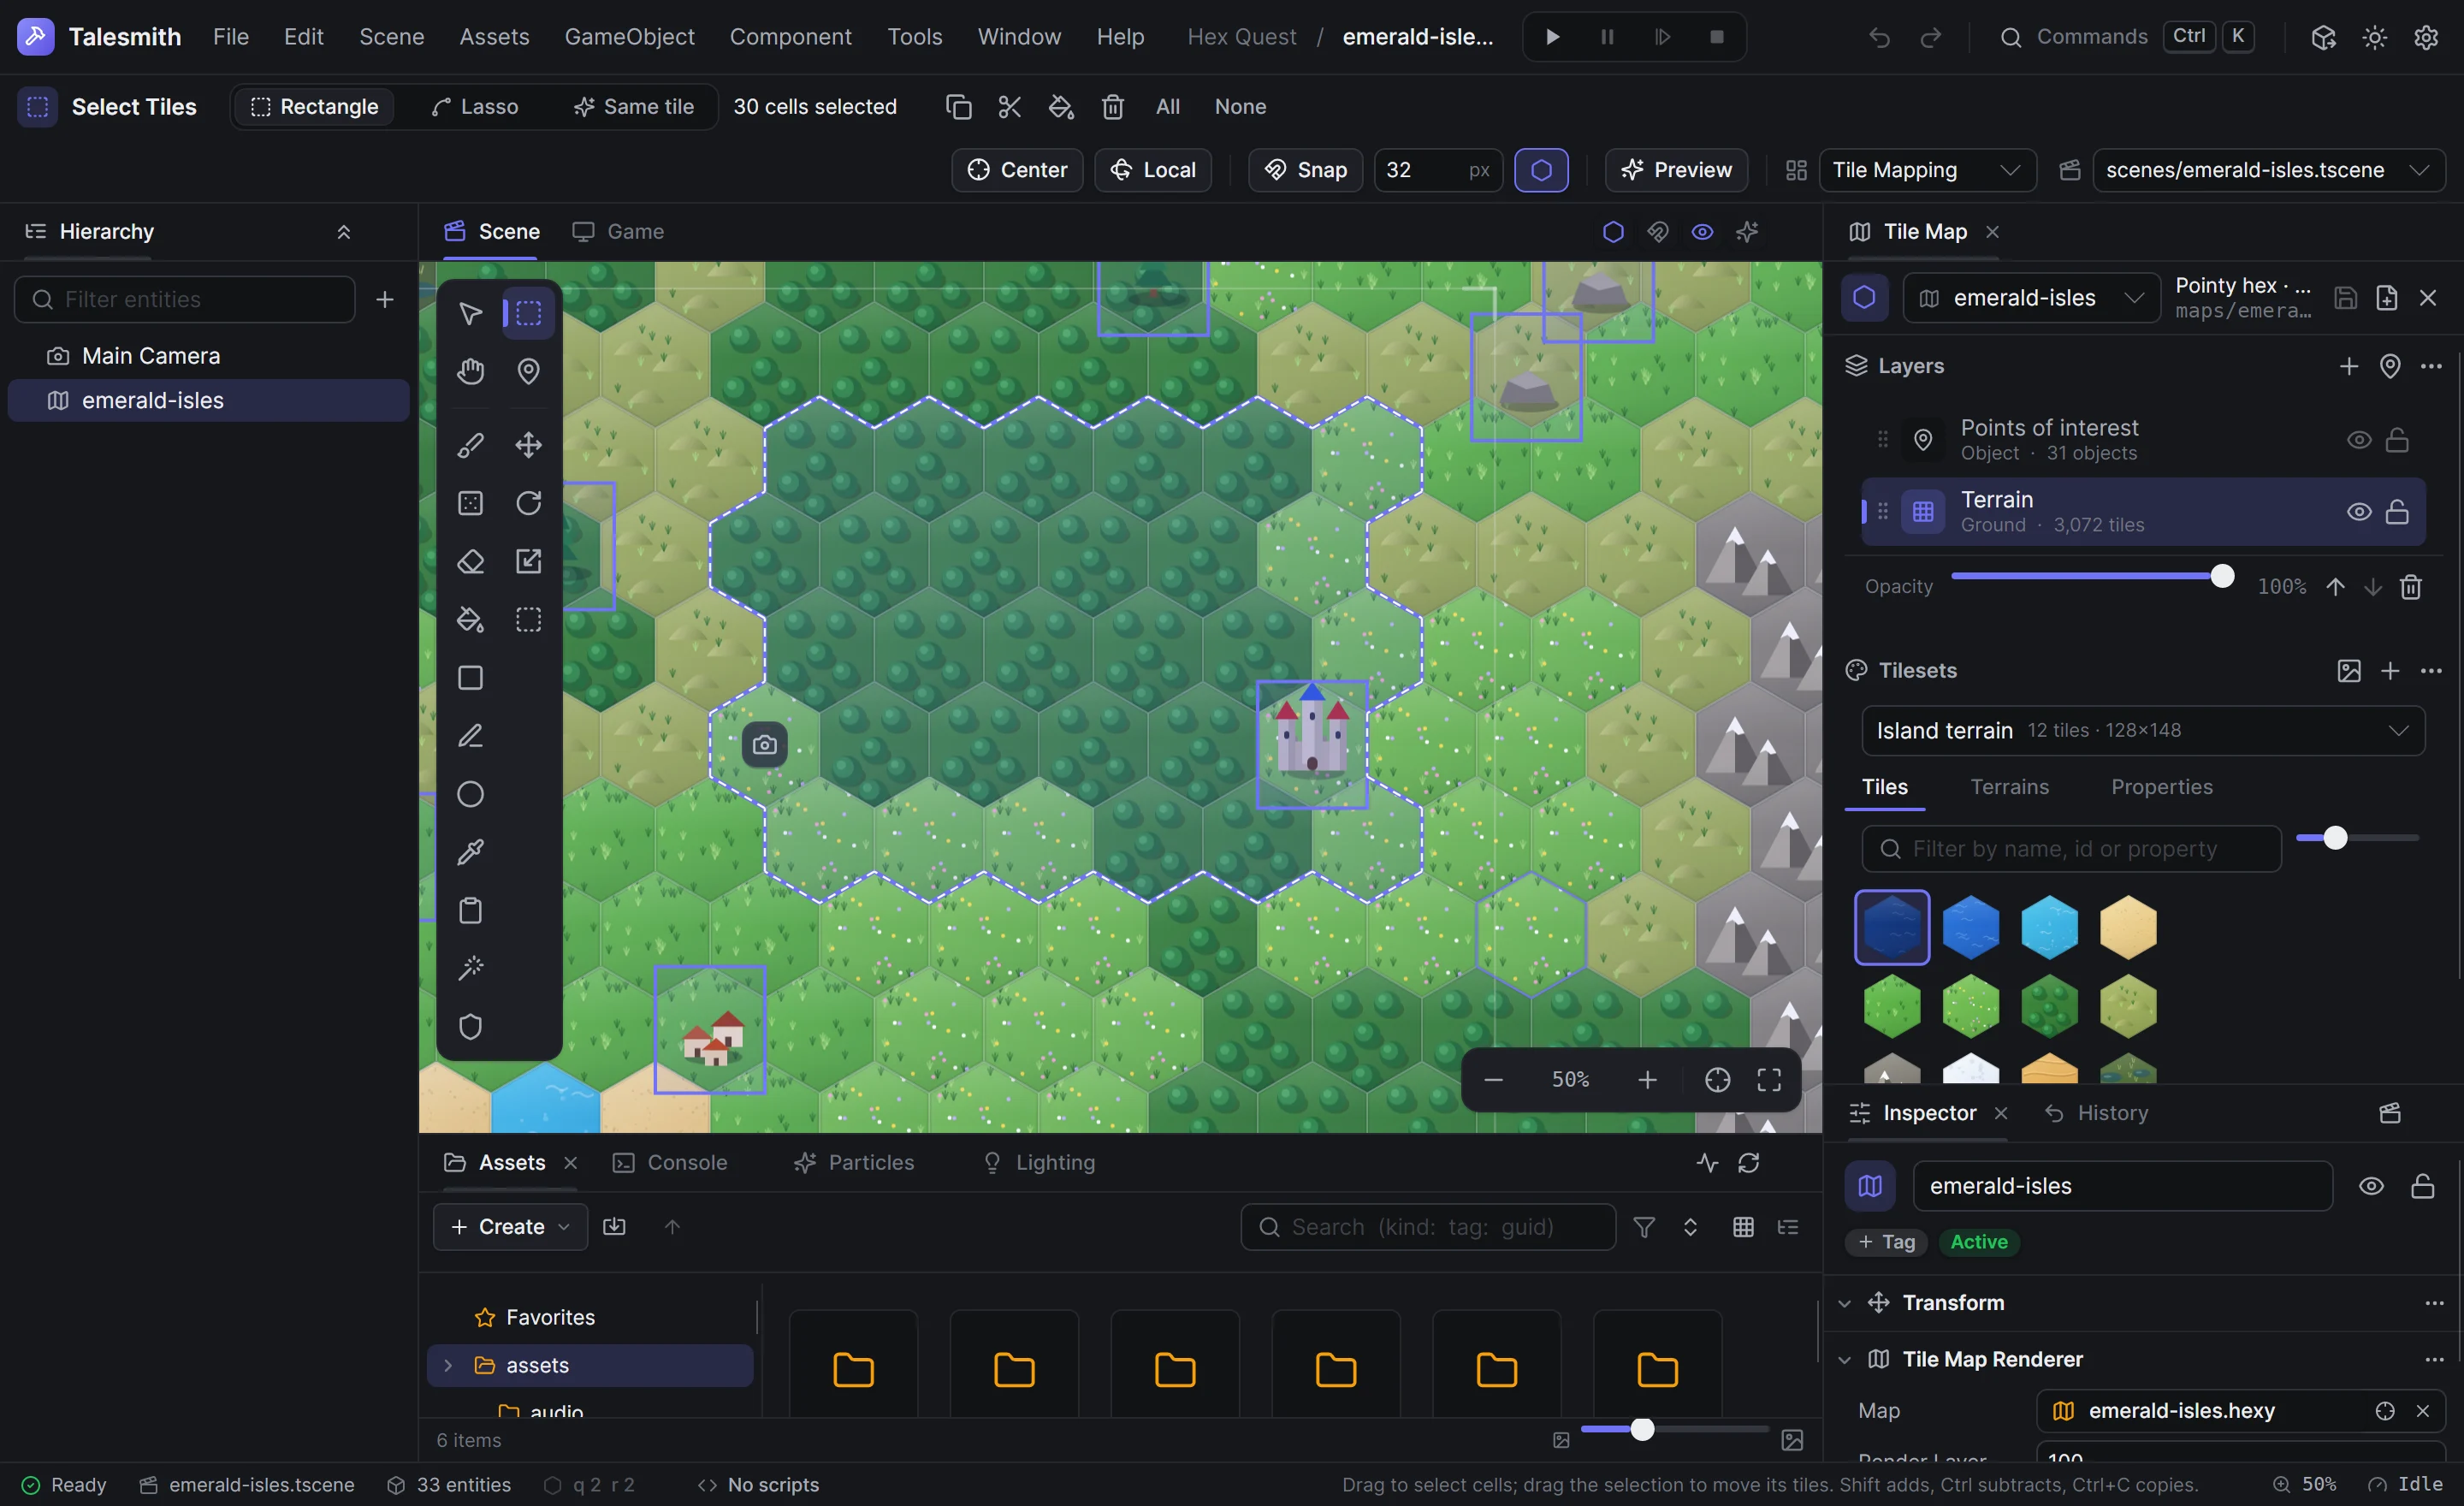Select the ellipse shape tool

tap(470, 794)
